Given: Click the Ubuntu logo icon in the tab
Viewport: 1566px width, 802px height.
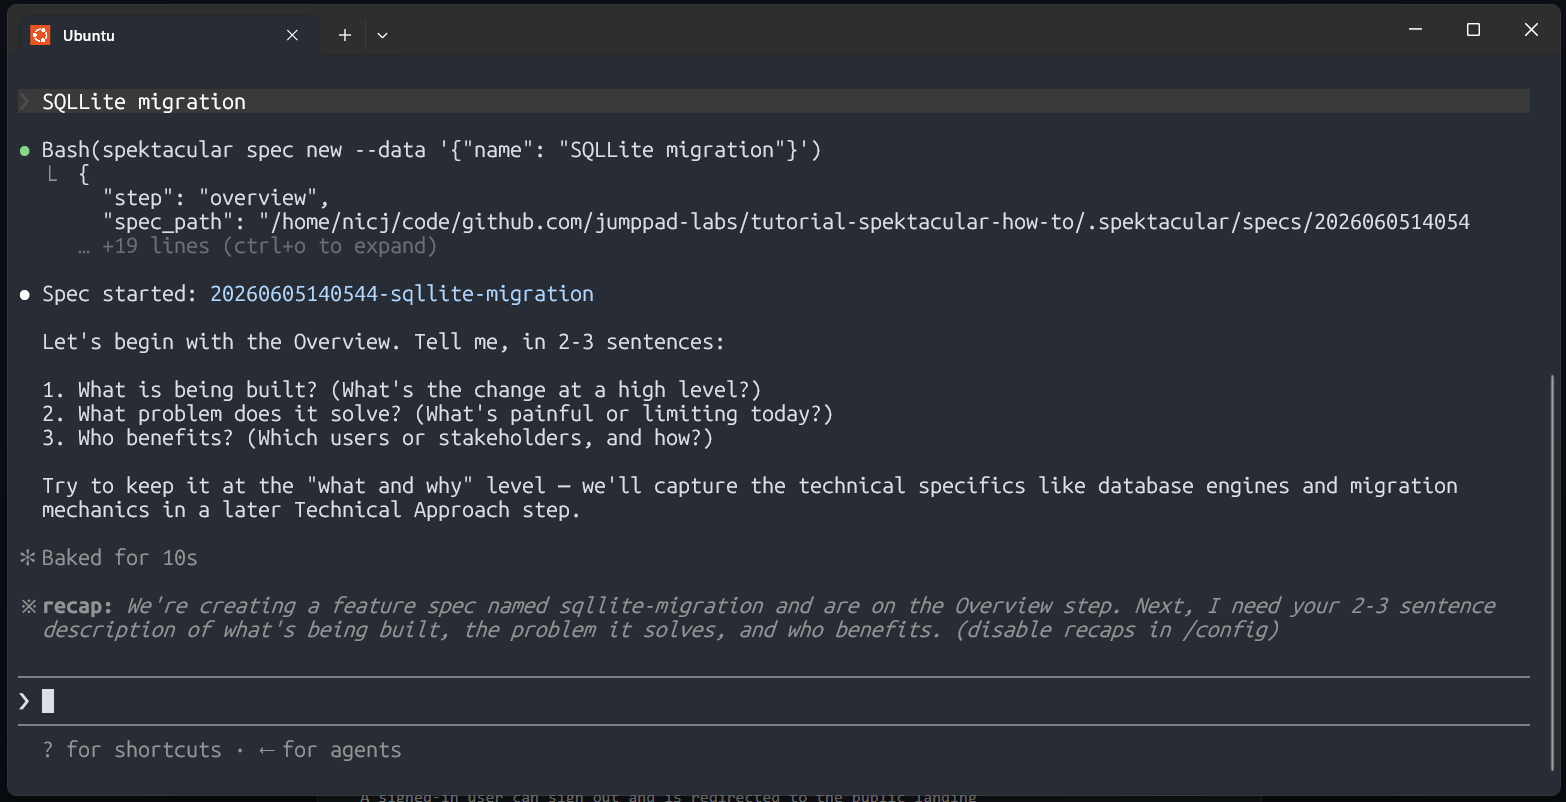Looking at the screenshot, I should click(x=40, y=35).
